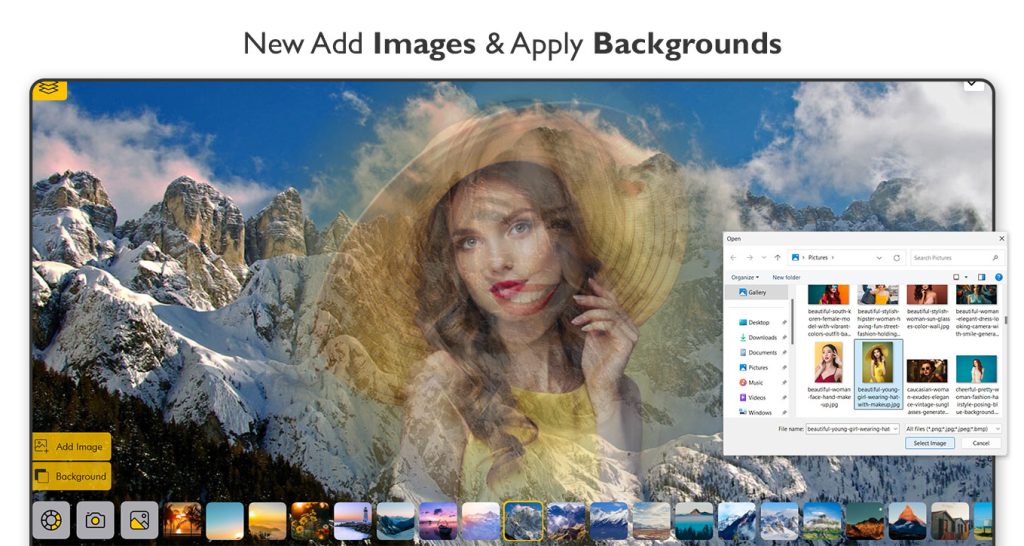Select the highlighted snowy mountain background thumbnail
Viewport: 1024px width, 546px height.
click(524, 521)
